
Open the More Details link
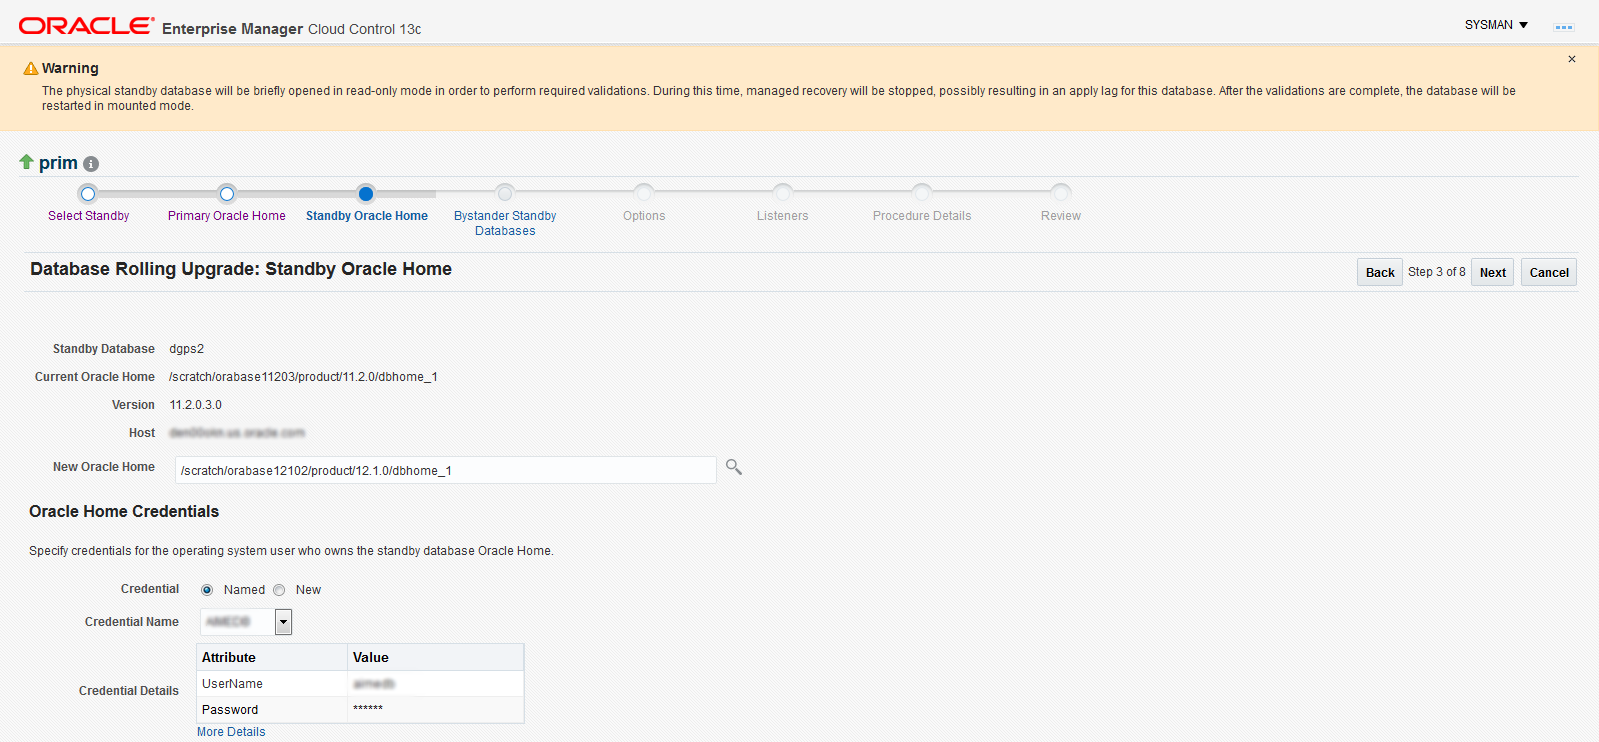pos(231,732)
